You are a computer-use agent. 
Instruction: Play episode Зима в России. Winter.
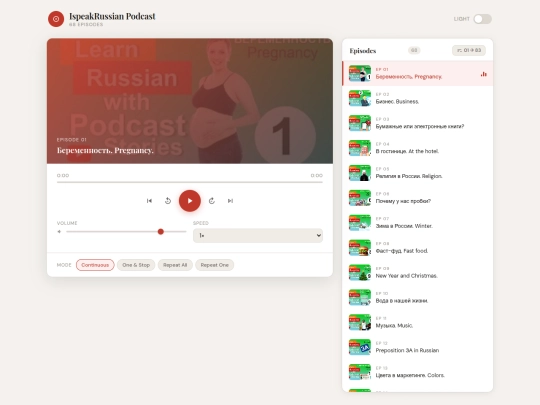point(417,223)
